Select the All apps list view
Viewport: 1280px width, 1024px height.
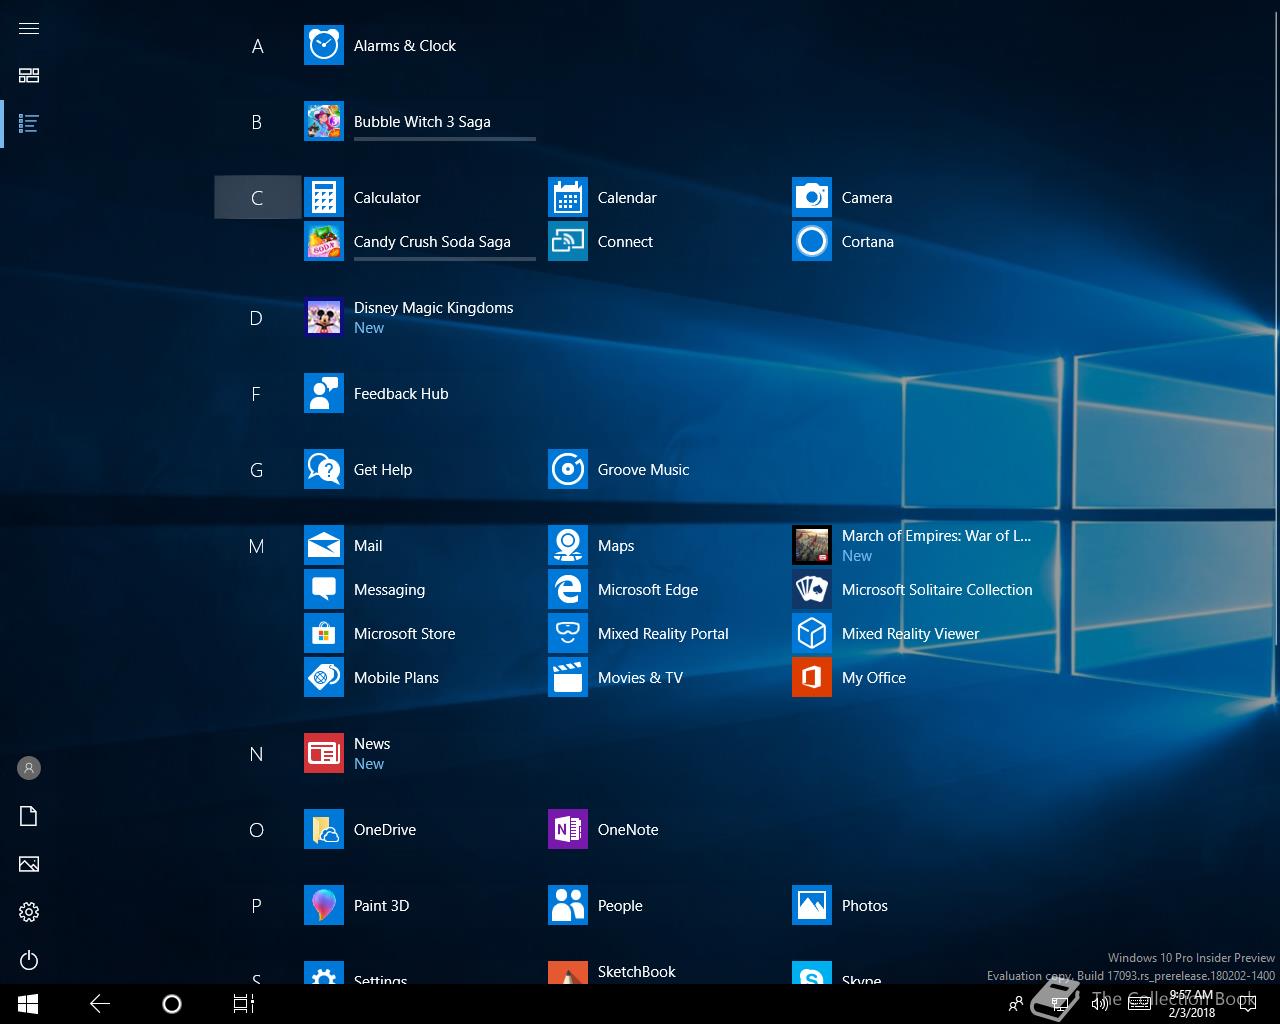point(29,124)
